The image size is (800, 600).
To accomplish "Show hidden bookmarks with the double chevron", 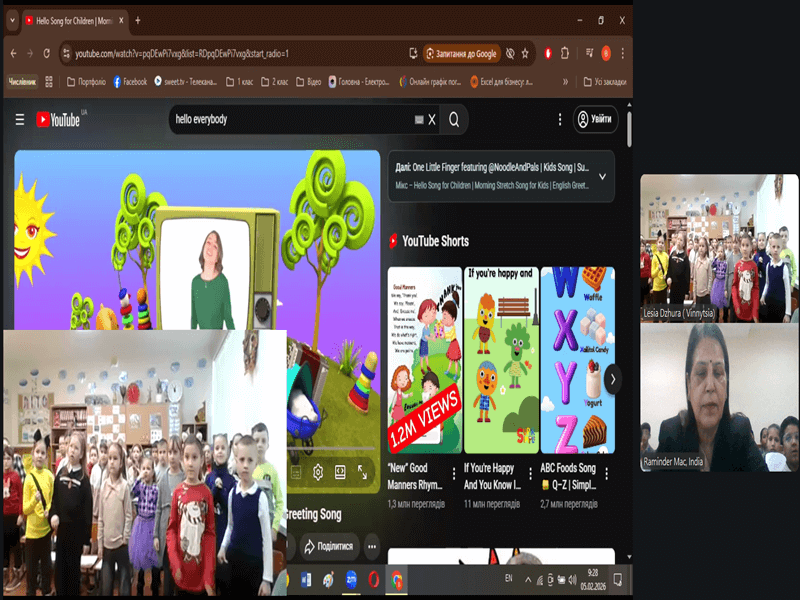I will (565, 82).
